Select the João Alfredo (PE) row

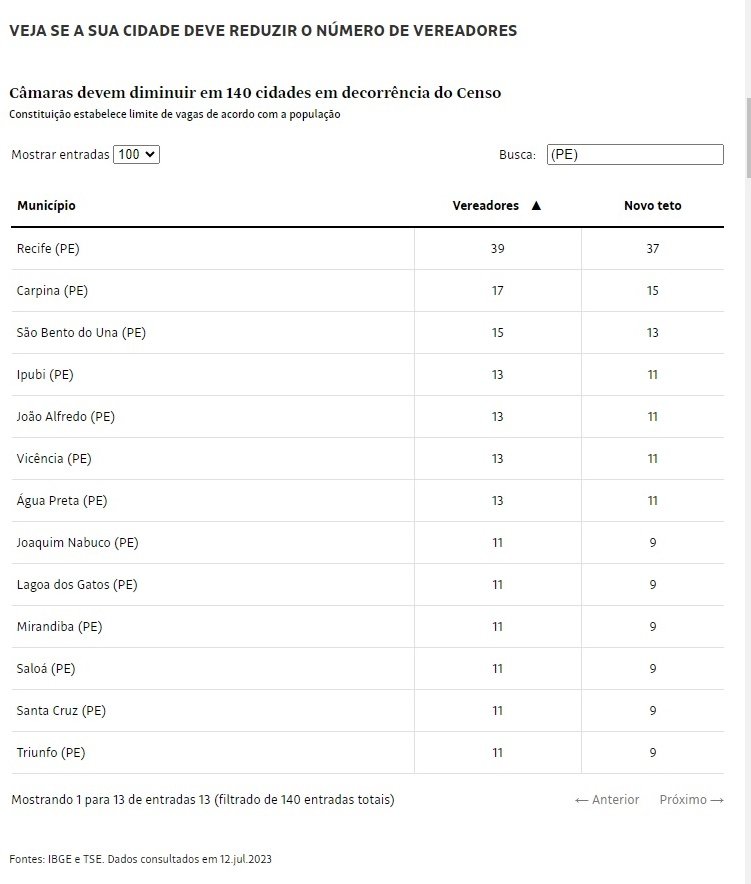coord(66,417)
